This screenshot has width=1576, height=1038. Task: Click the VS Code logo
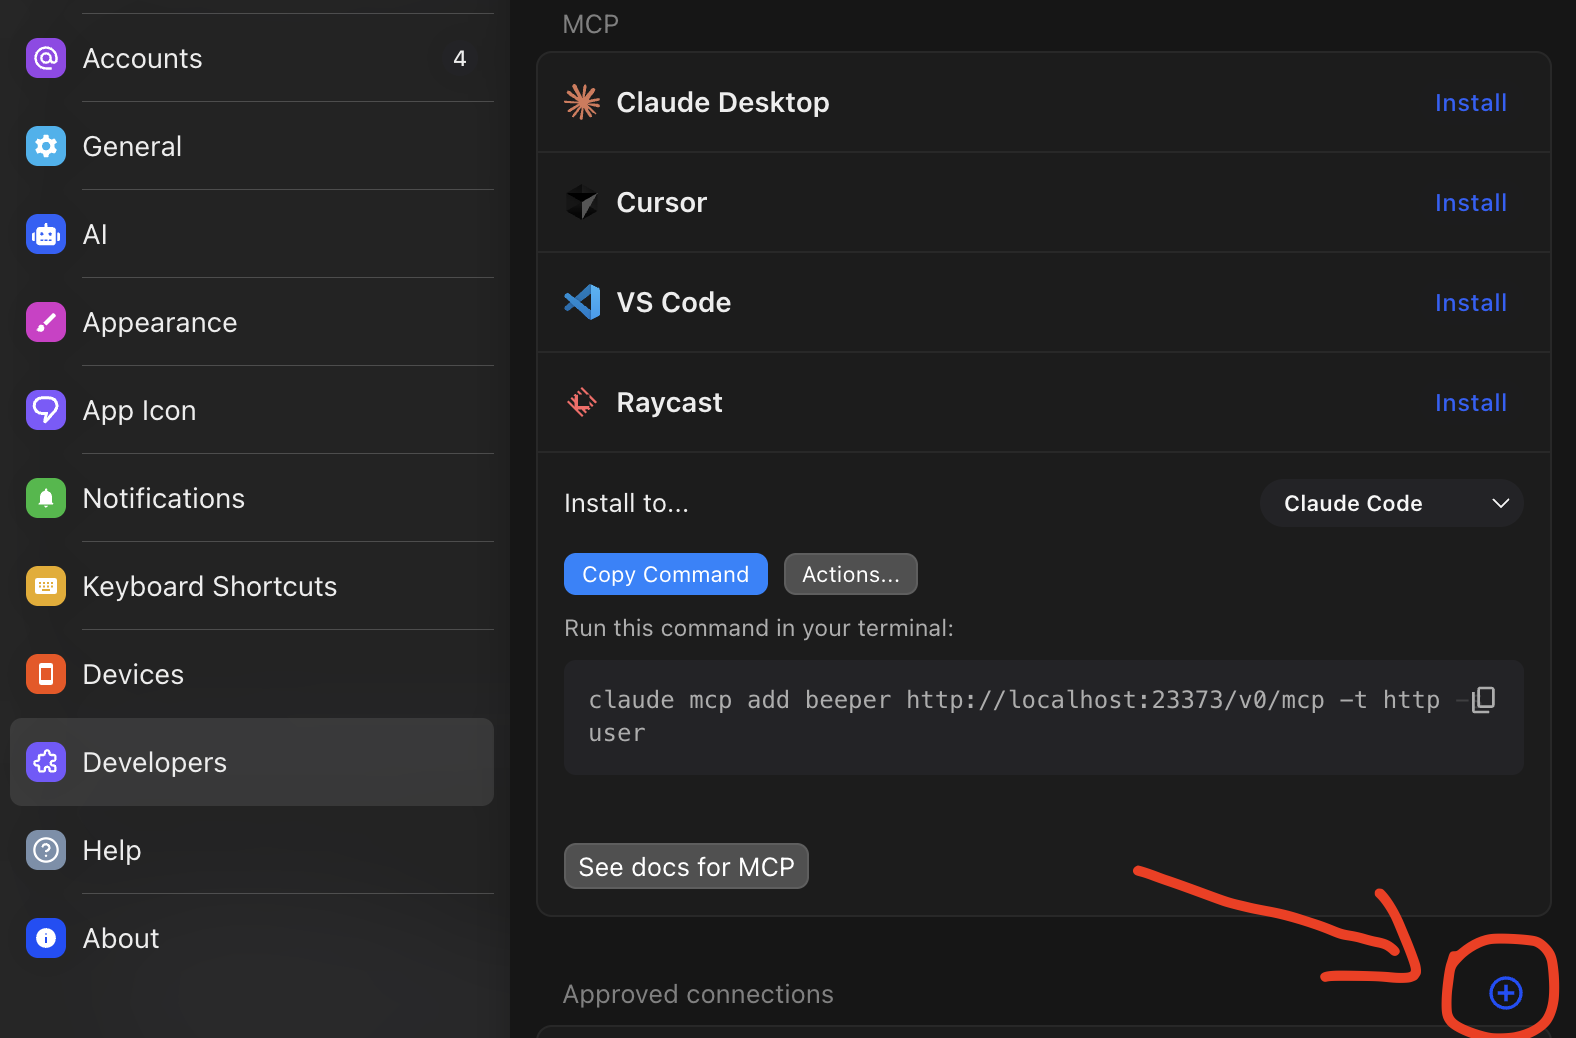click(582, 302)
